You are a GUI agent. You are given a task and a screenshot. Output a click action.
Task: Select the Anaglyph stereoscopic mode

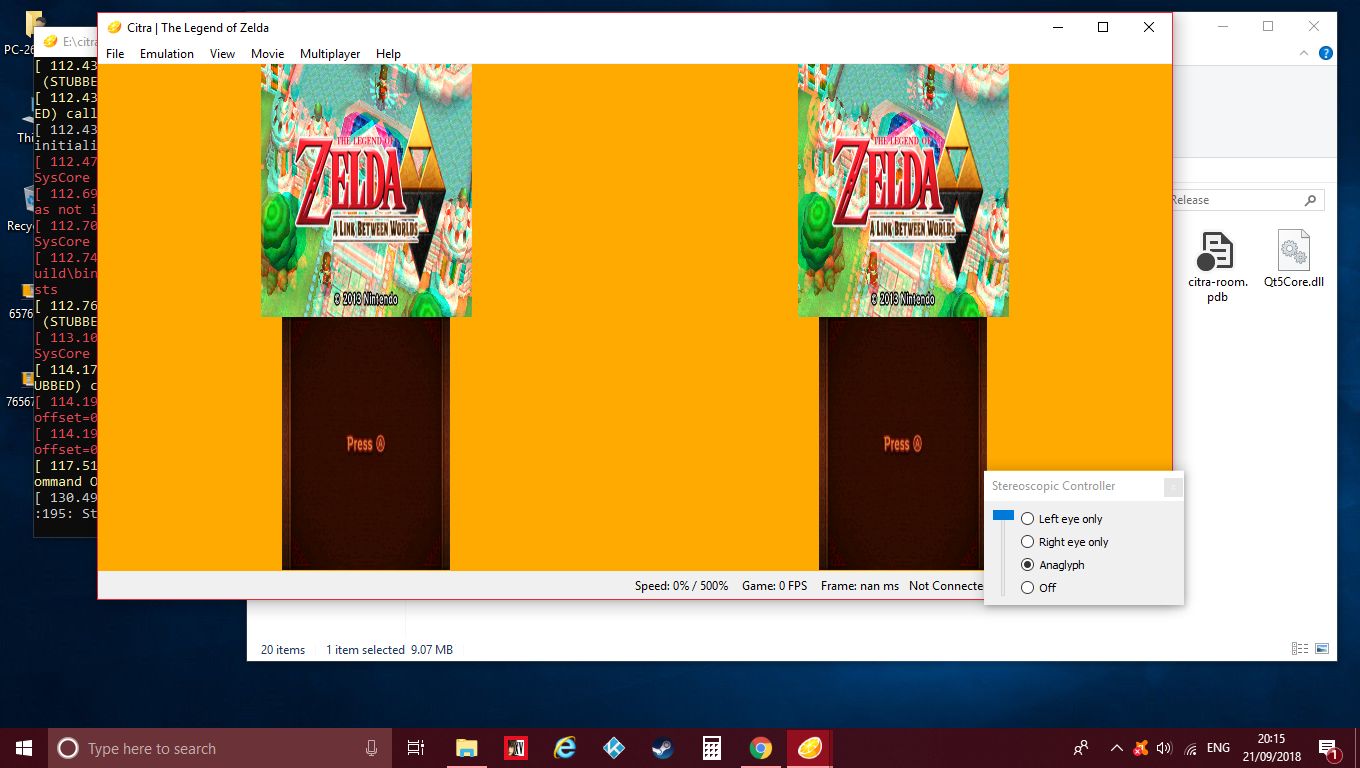tap(1052, 565)
